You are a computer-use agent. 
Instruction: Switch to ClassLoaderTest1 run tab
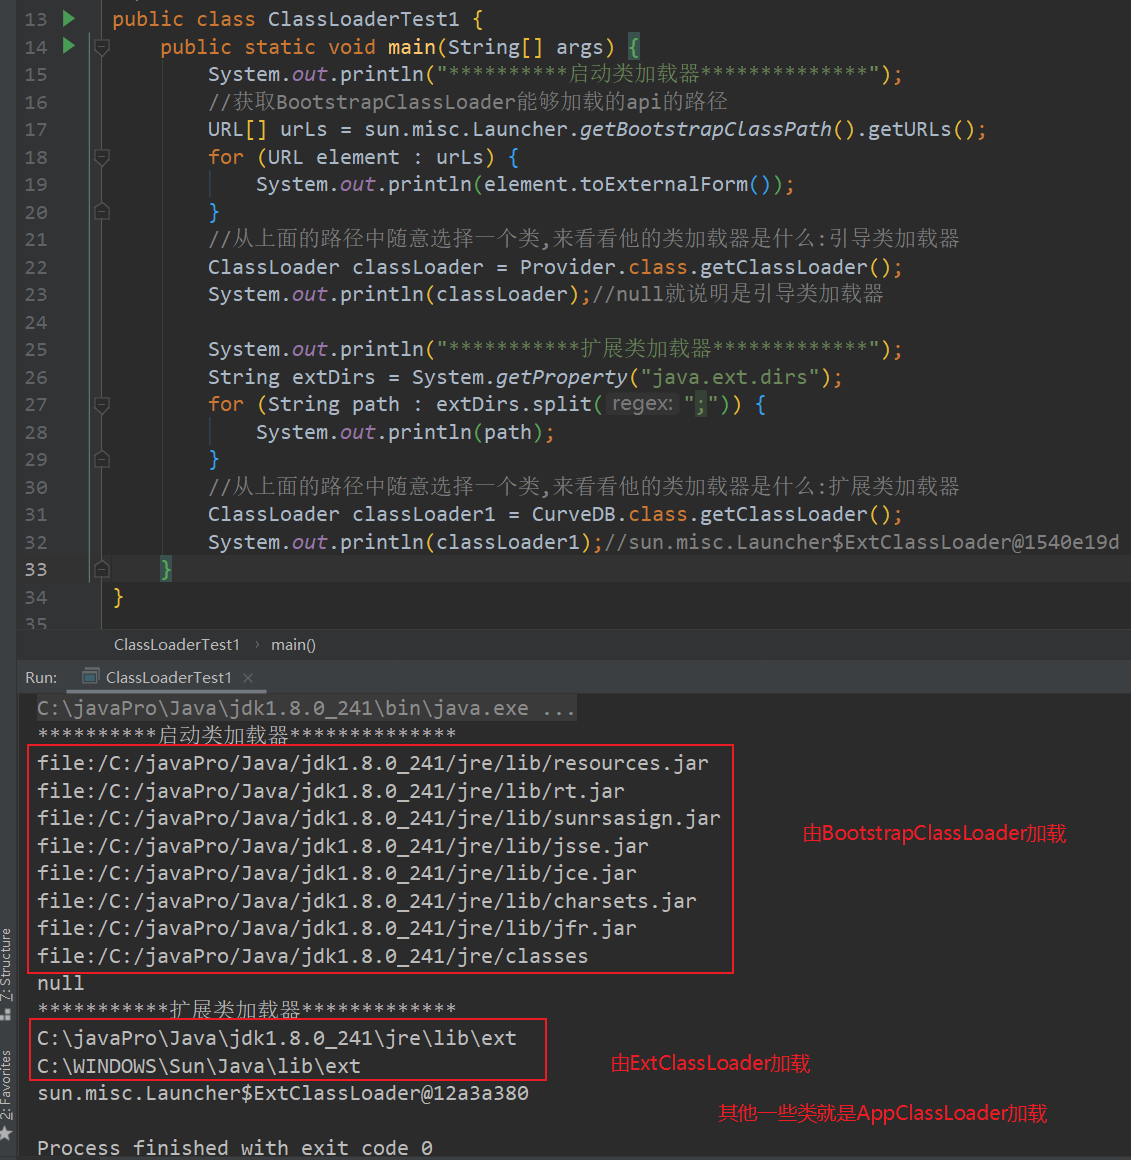point(168,677)
